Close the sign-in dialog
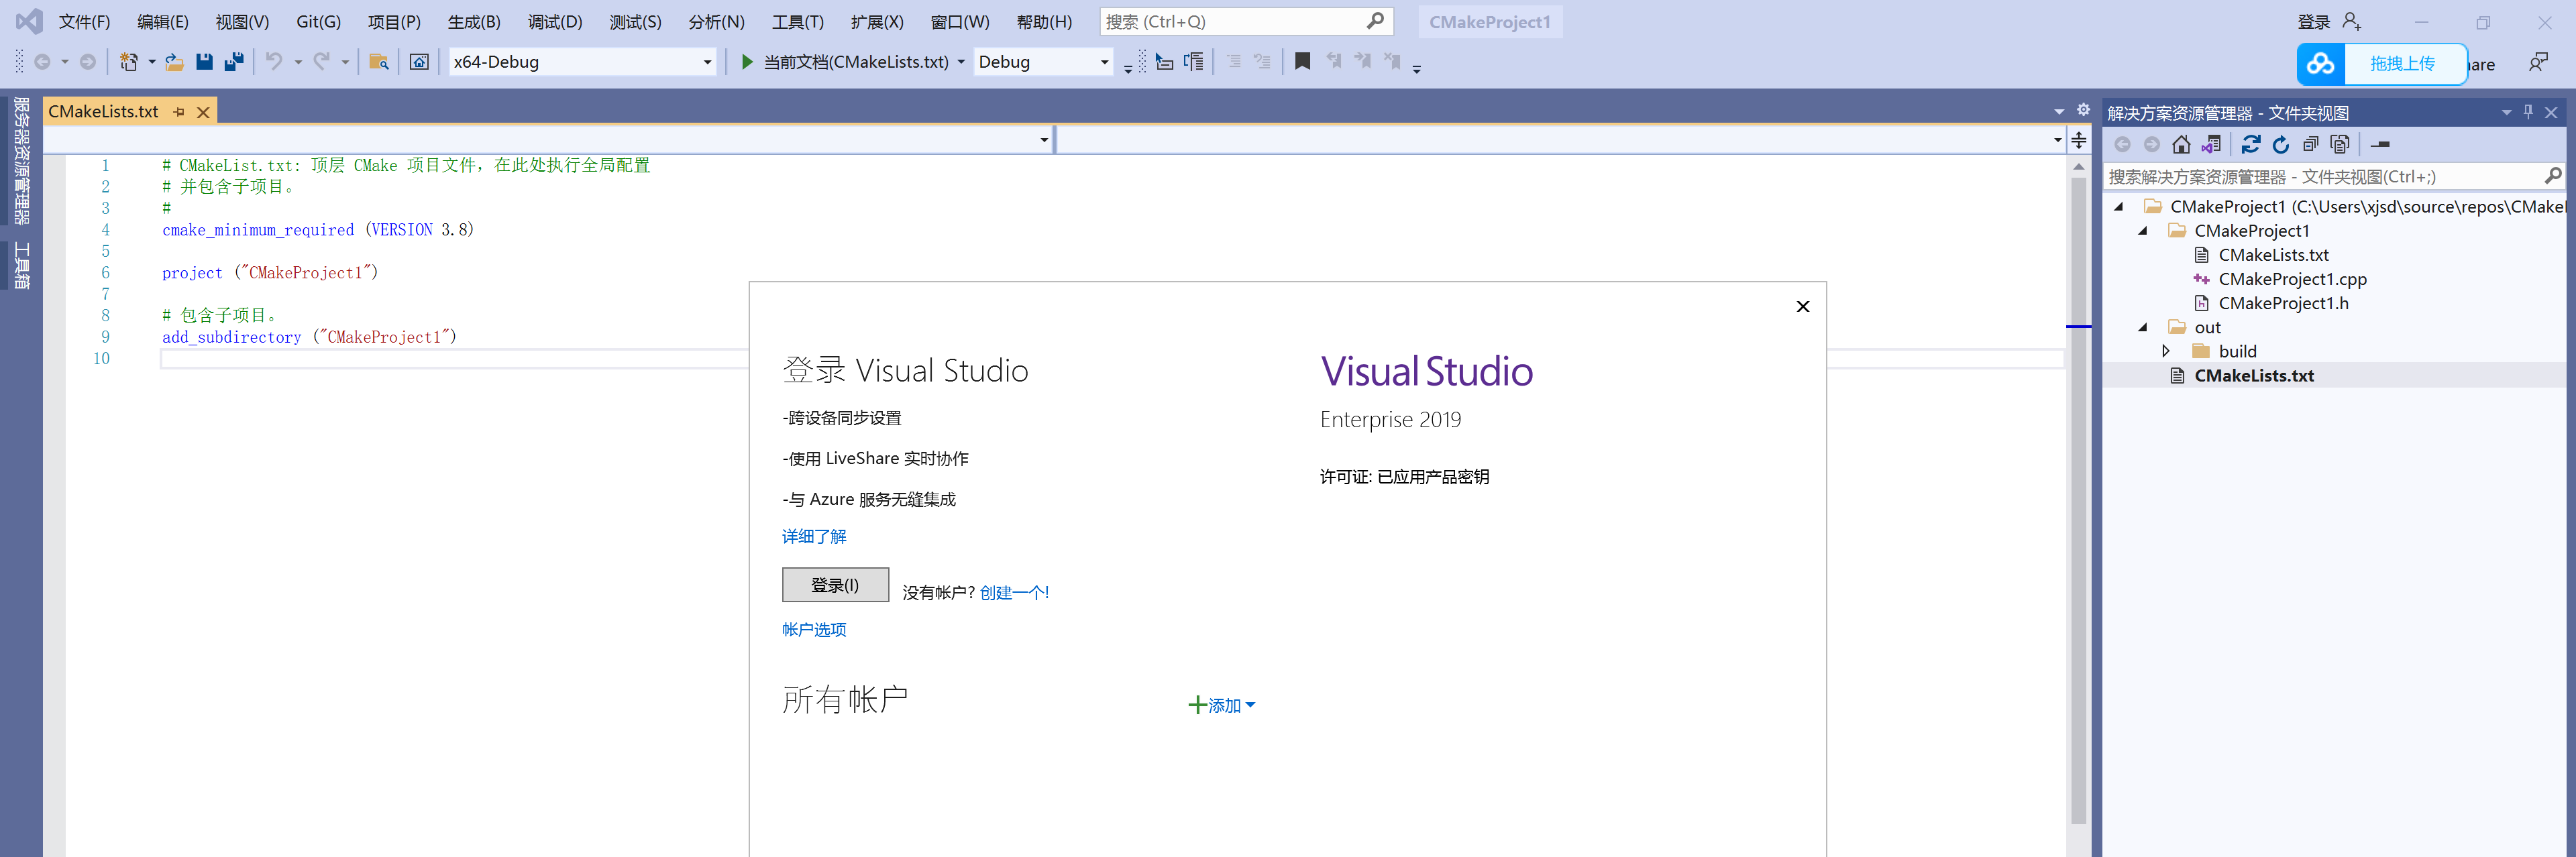Viewport: 2576px width, 857px height. click(1803, 306)
